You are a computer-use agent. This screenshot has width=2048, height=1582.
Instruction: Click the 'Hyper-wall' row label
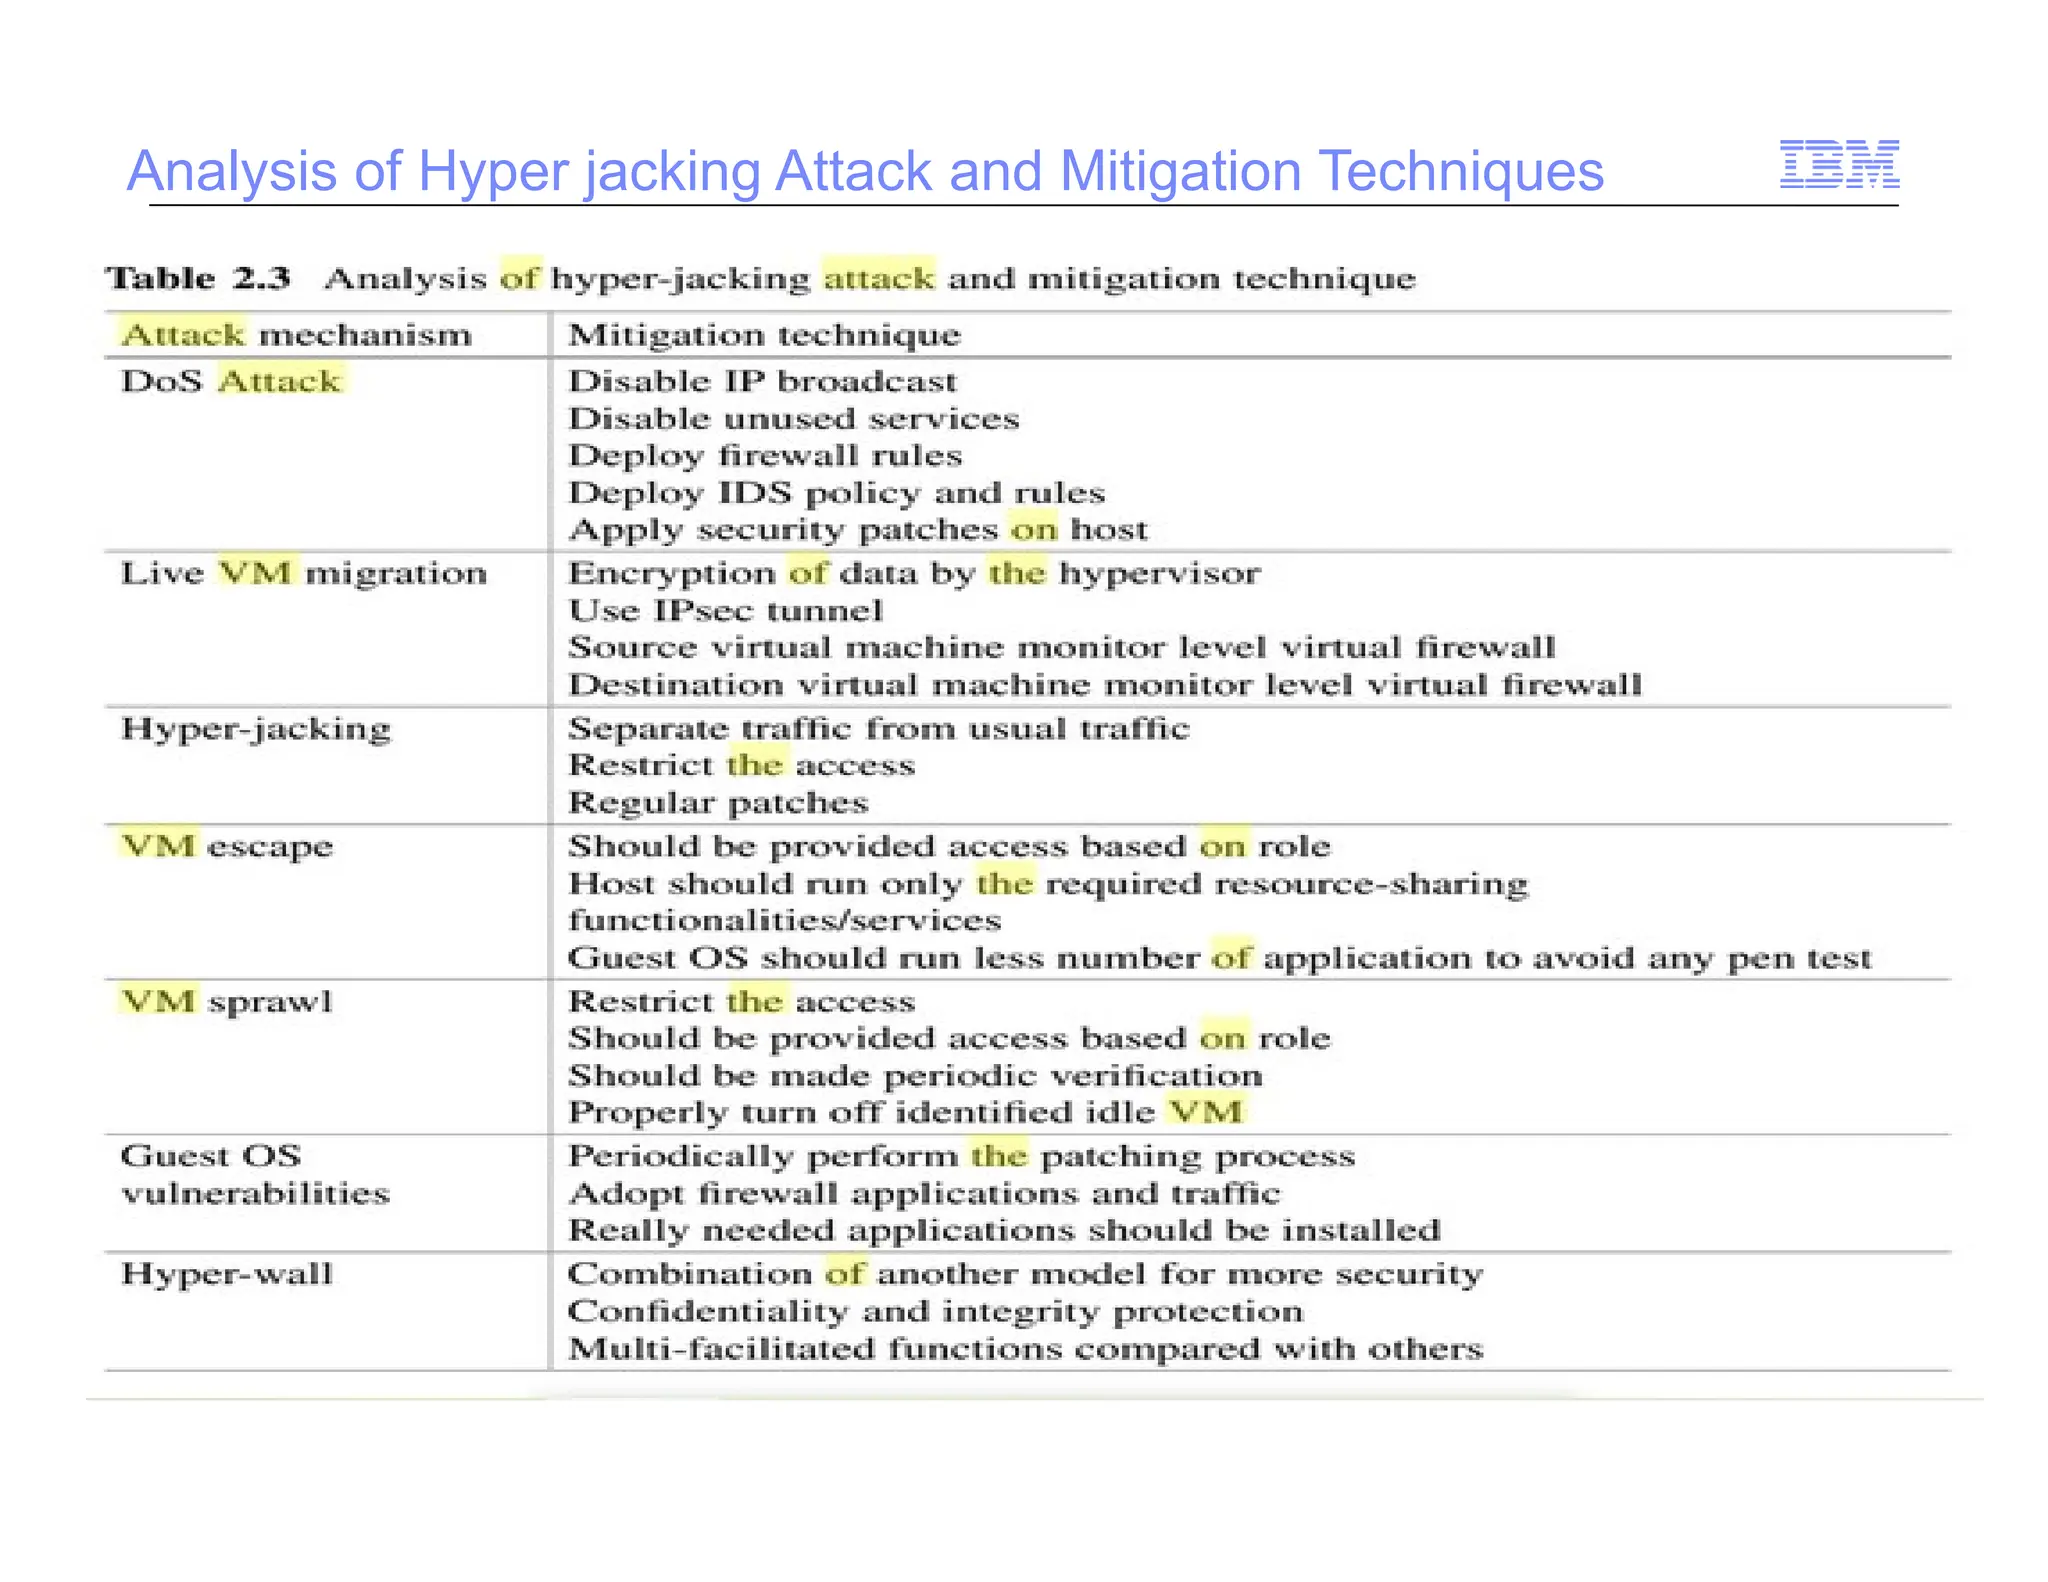click(227, 1274)
